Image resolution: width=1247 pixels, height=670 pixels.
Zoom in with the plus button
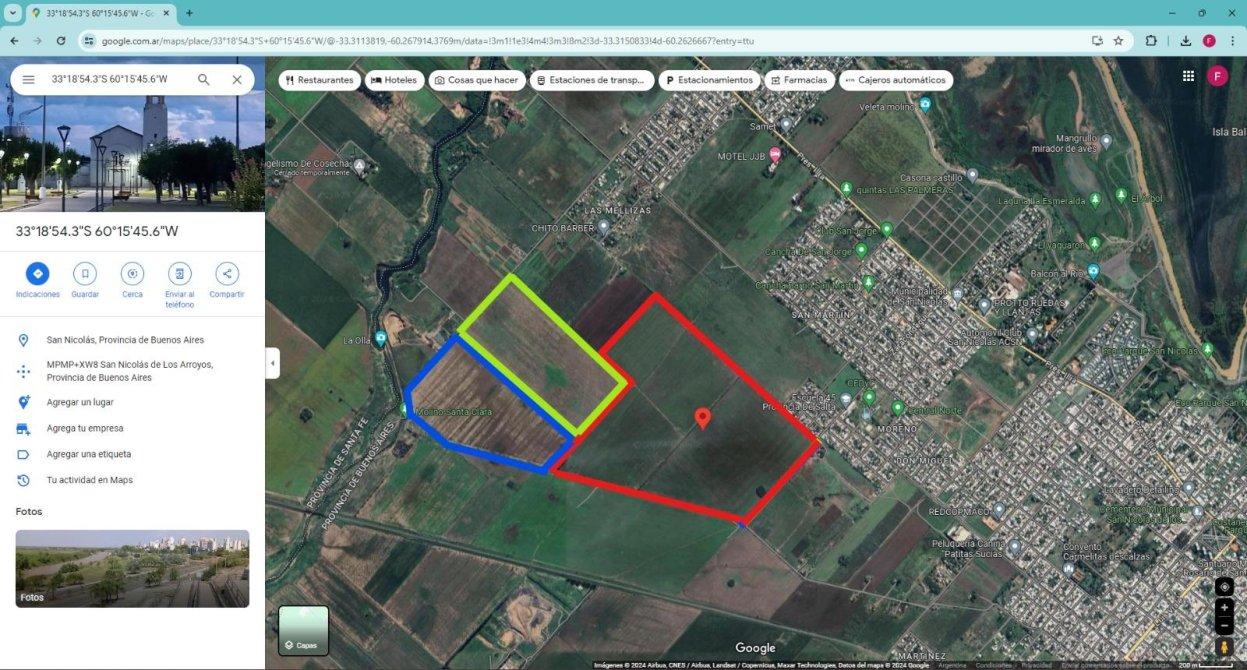pos(1224,607)
